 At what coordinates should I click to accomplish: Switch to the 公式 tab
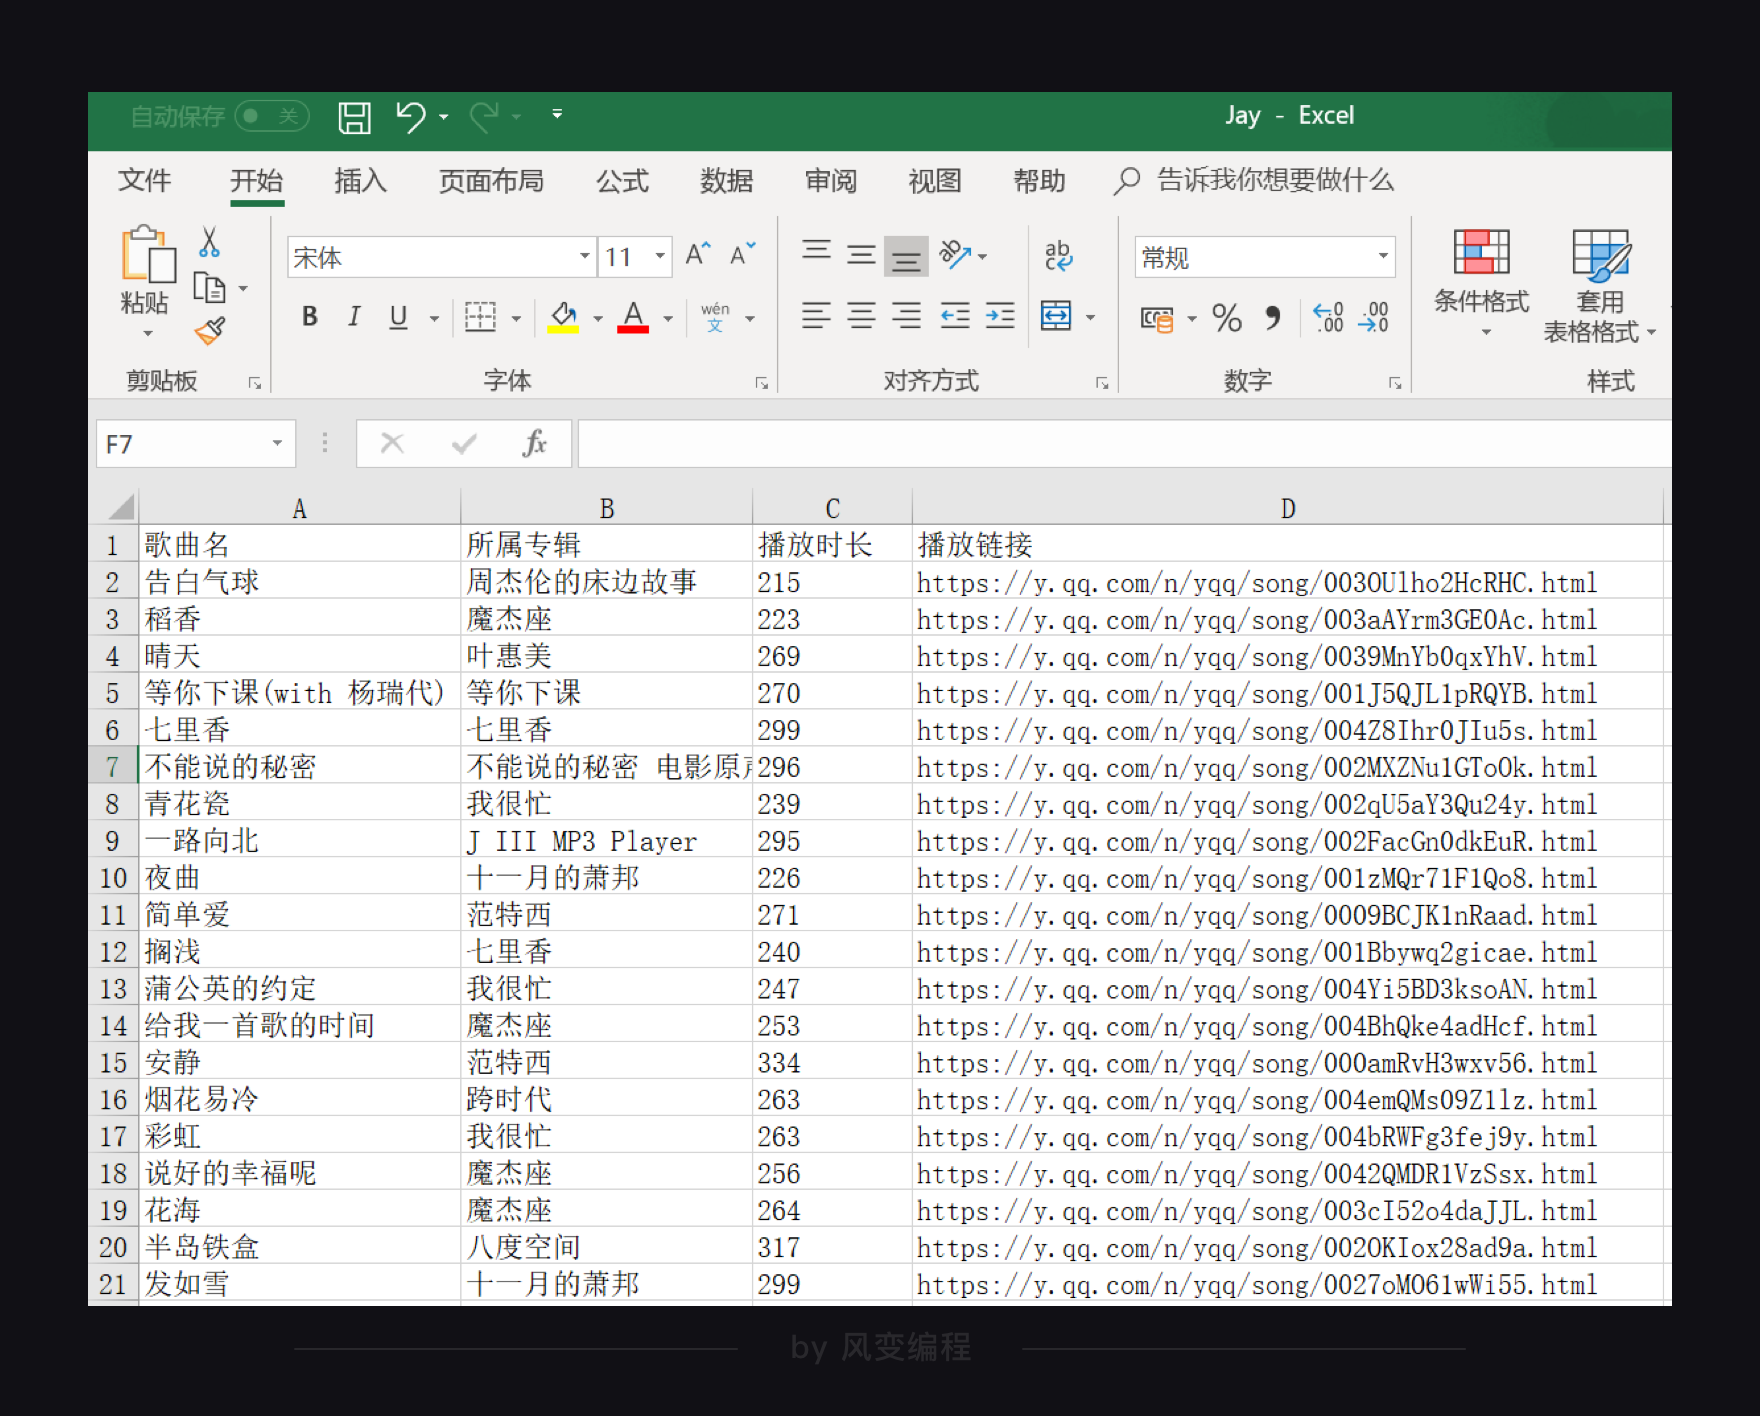click(622, 181)
